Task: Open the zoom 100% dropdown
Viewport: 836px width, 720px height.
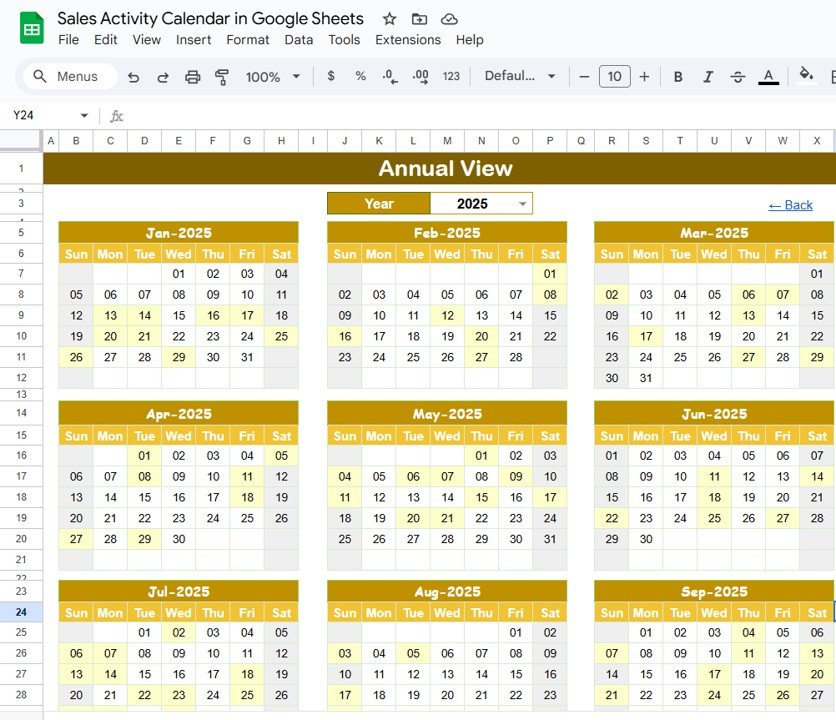Action: [x=272, y=77]
